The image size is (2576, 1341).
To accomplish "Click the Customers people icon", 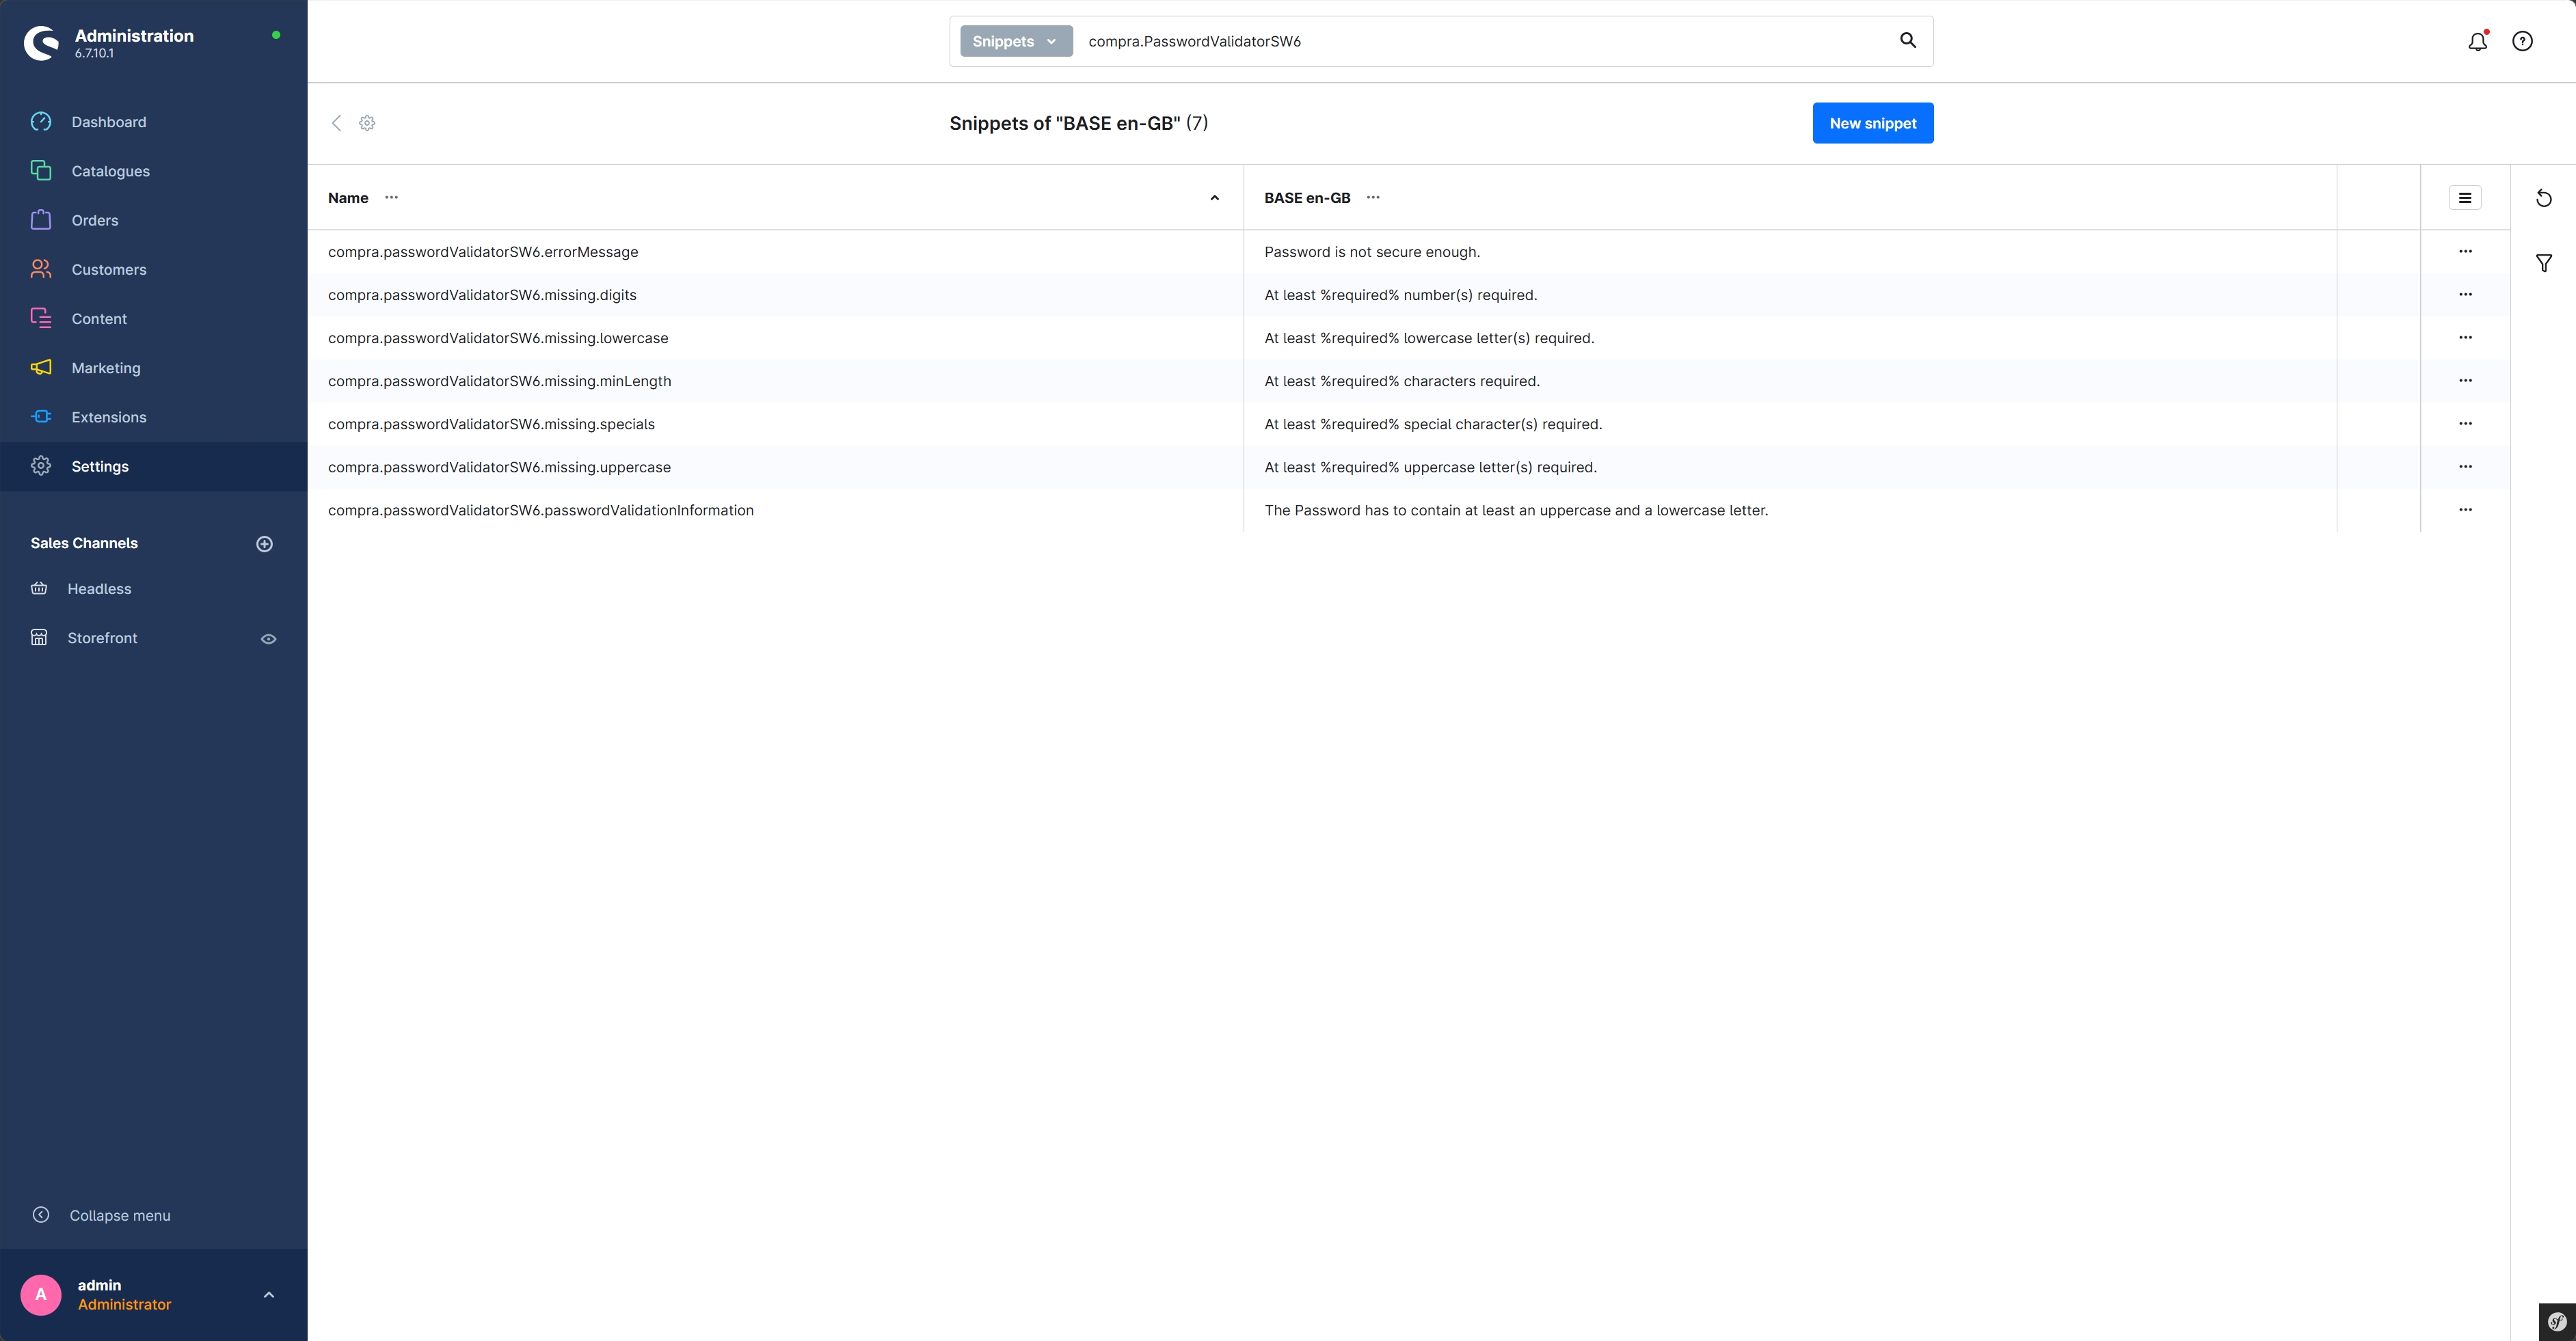I will point(41,269).
